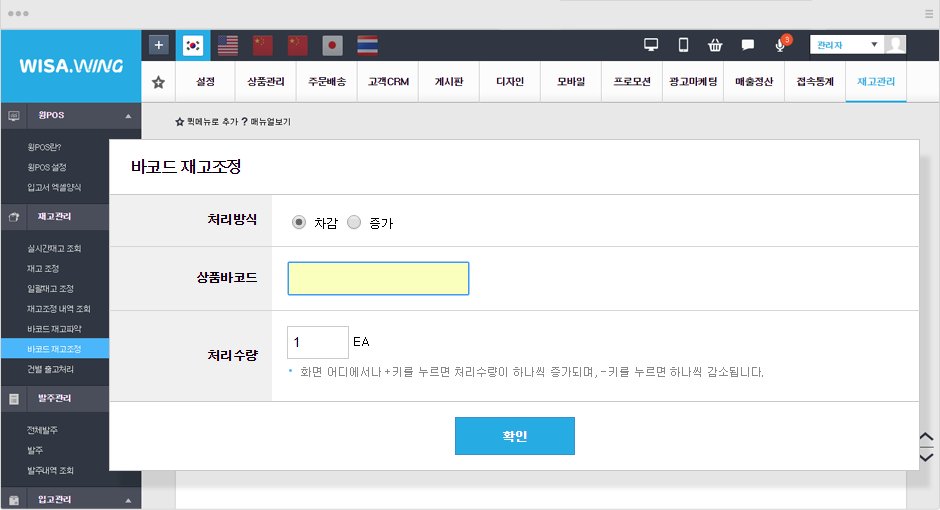Collapse the 윙POS sidebar section arrow
940x510 pixels.
pos(128,116)
